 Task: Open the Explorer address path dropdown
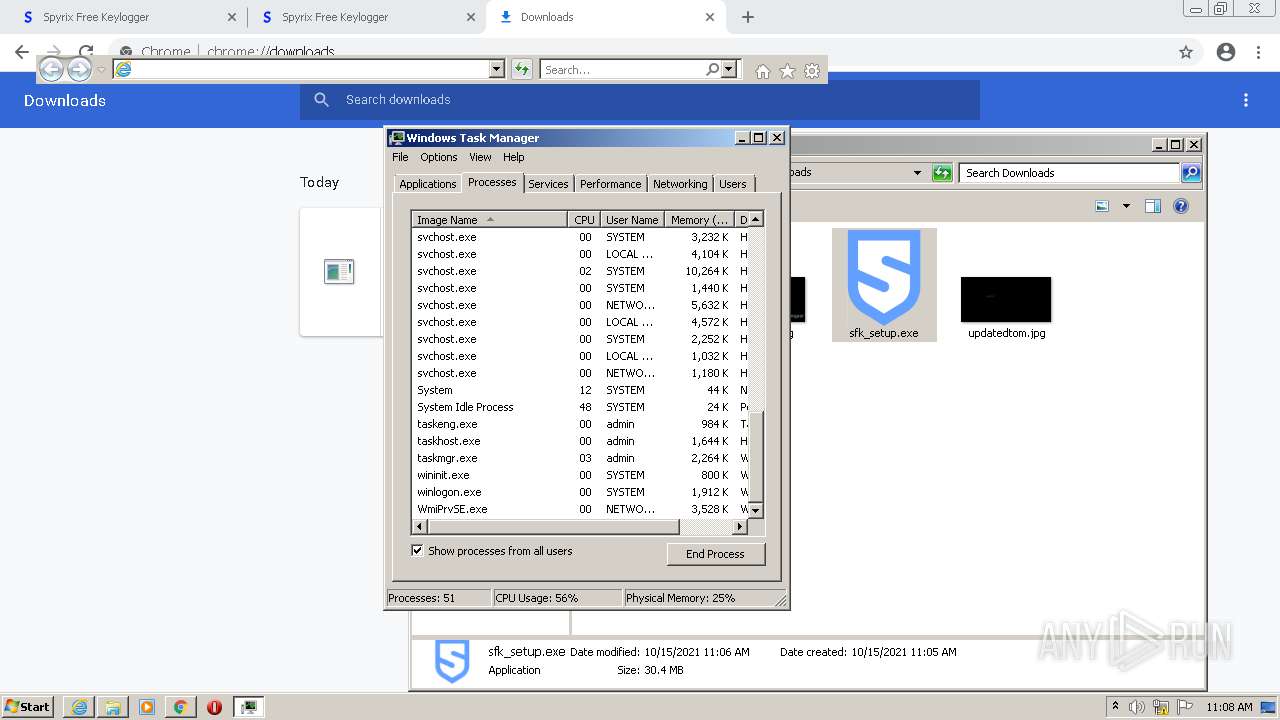point(917,173)
